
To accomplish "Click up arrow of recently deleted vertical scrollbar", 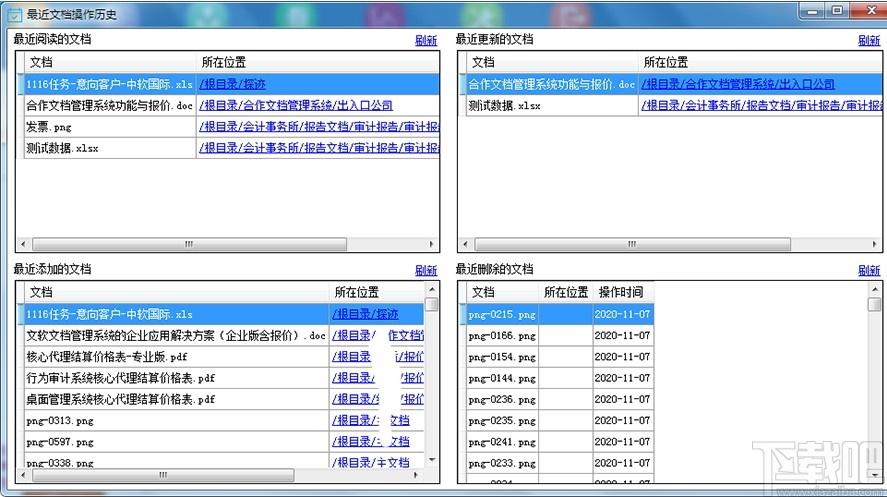I will (875, 289).
